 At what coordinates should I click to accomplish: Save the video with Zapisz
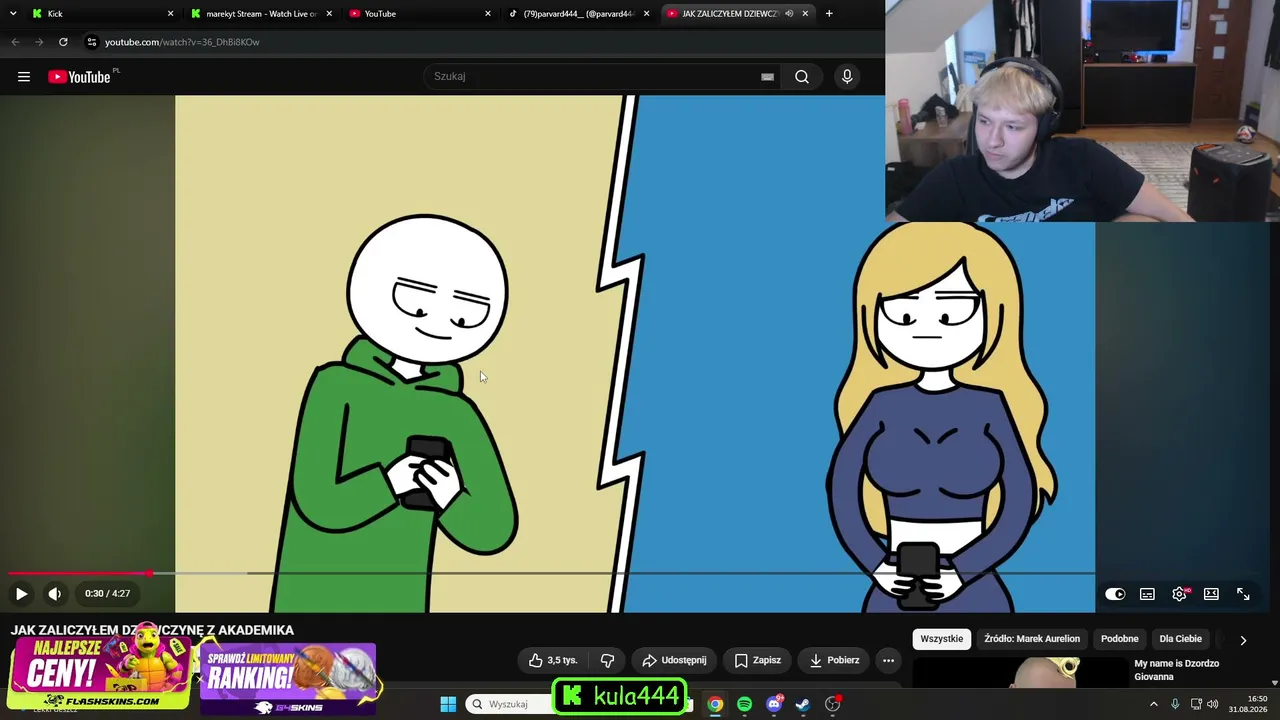(757, 660)
